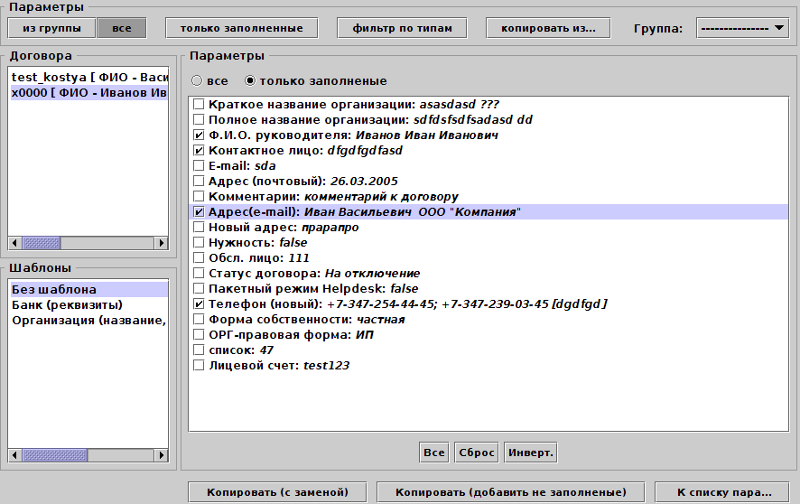This screenshot has height=504, width=800.
Task: Select contract test_kostya in Договора list
Action: point(88,77)
